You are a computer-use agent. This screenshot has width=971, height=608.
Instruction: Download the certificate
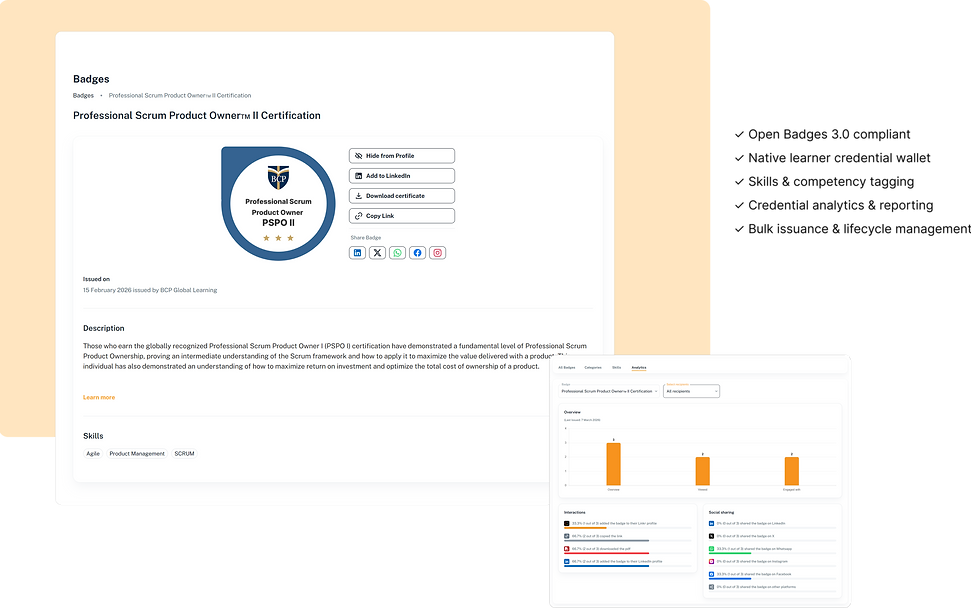tap(402, 196)
